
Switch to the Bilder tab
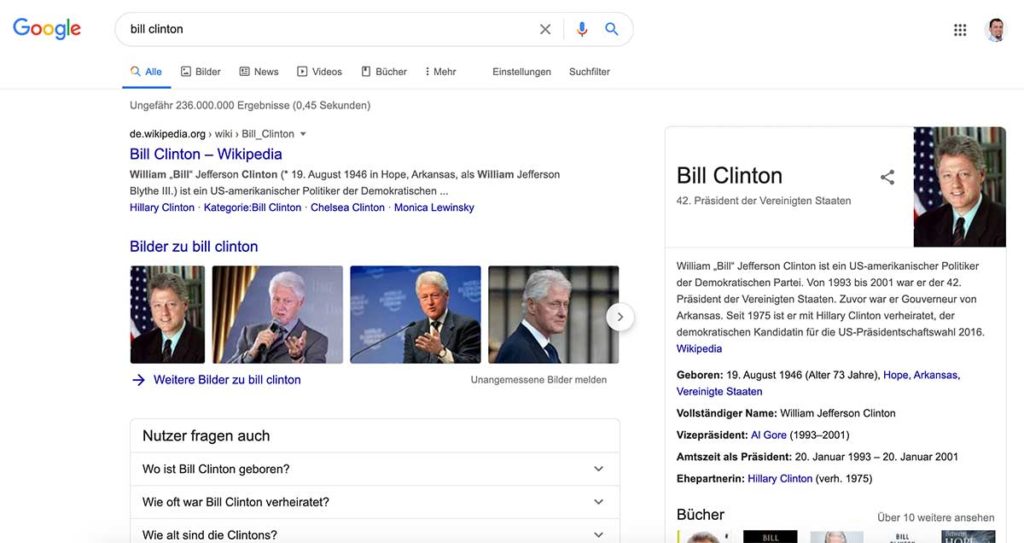tap(200, 71)
